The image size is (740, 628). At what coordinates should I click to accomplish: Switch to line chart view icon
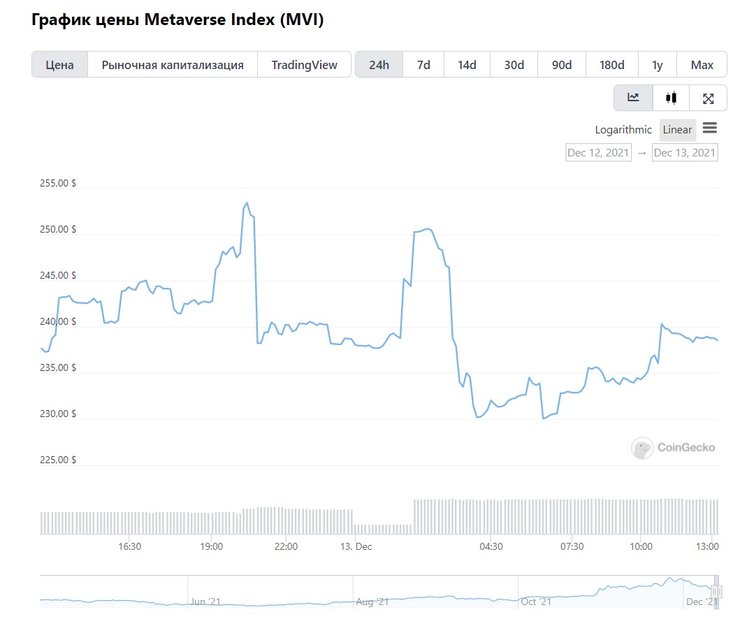(633, 98)
